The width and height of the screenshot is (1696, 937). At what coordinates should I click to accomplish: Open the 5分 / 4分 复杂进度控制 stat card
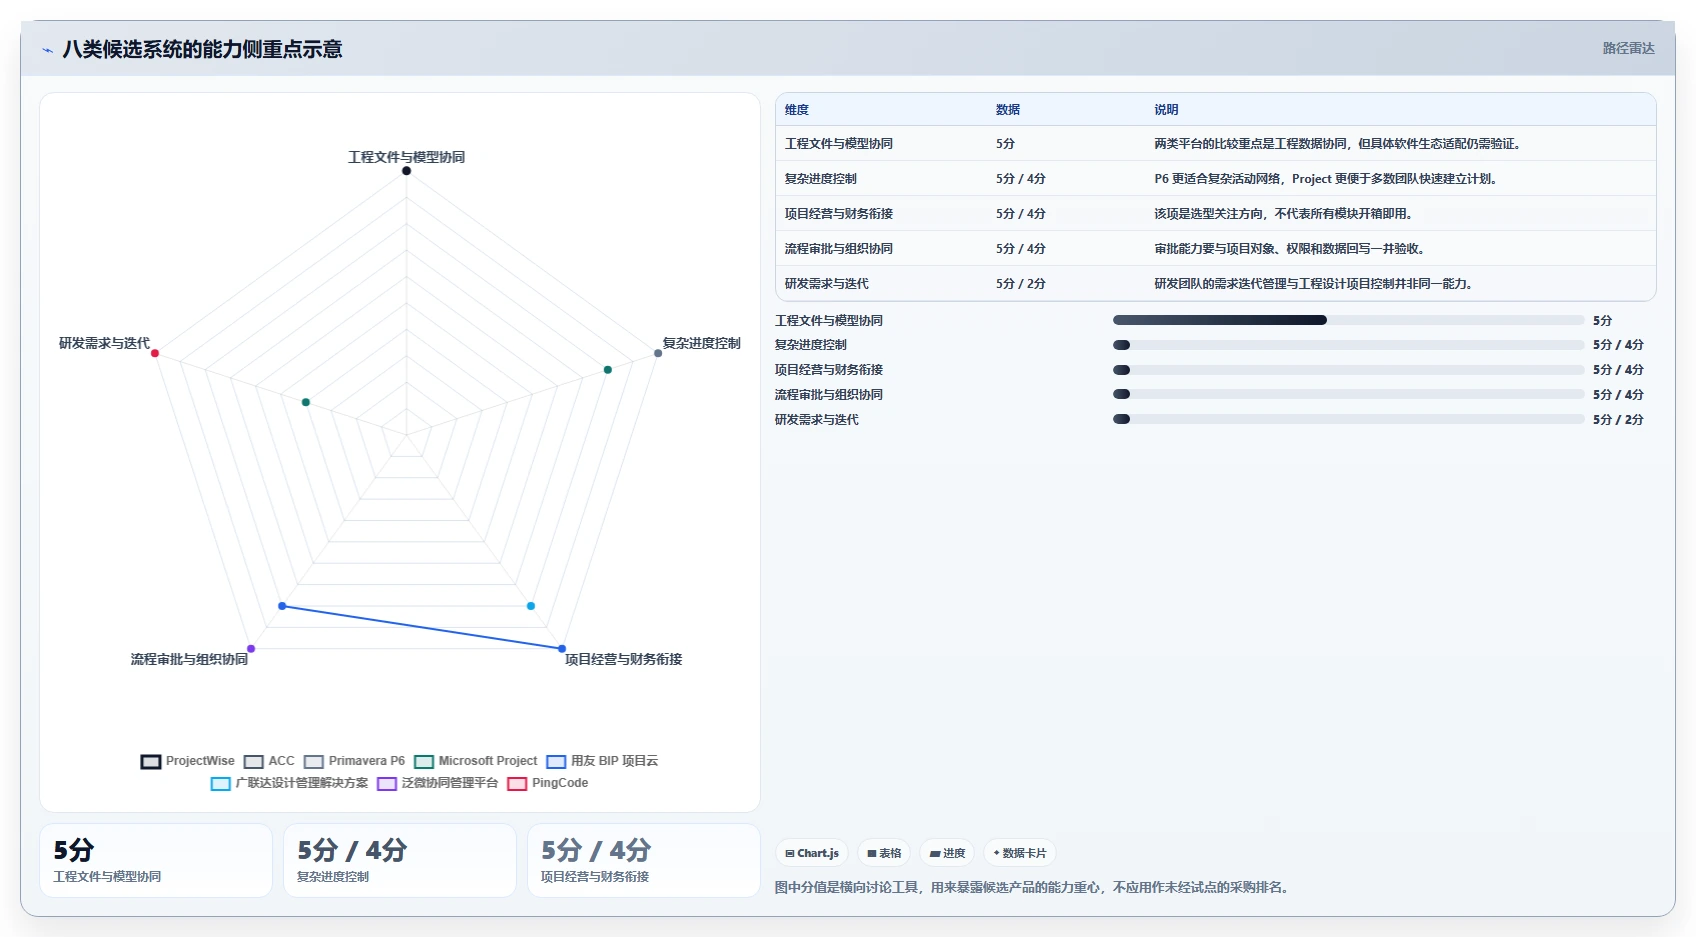click(400, 861)
